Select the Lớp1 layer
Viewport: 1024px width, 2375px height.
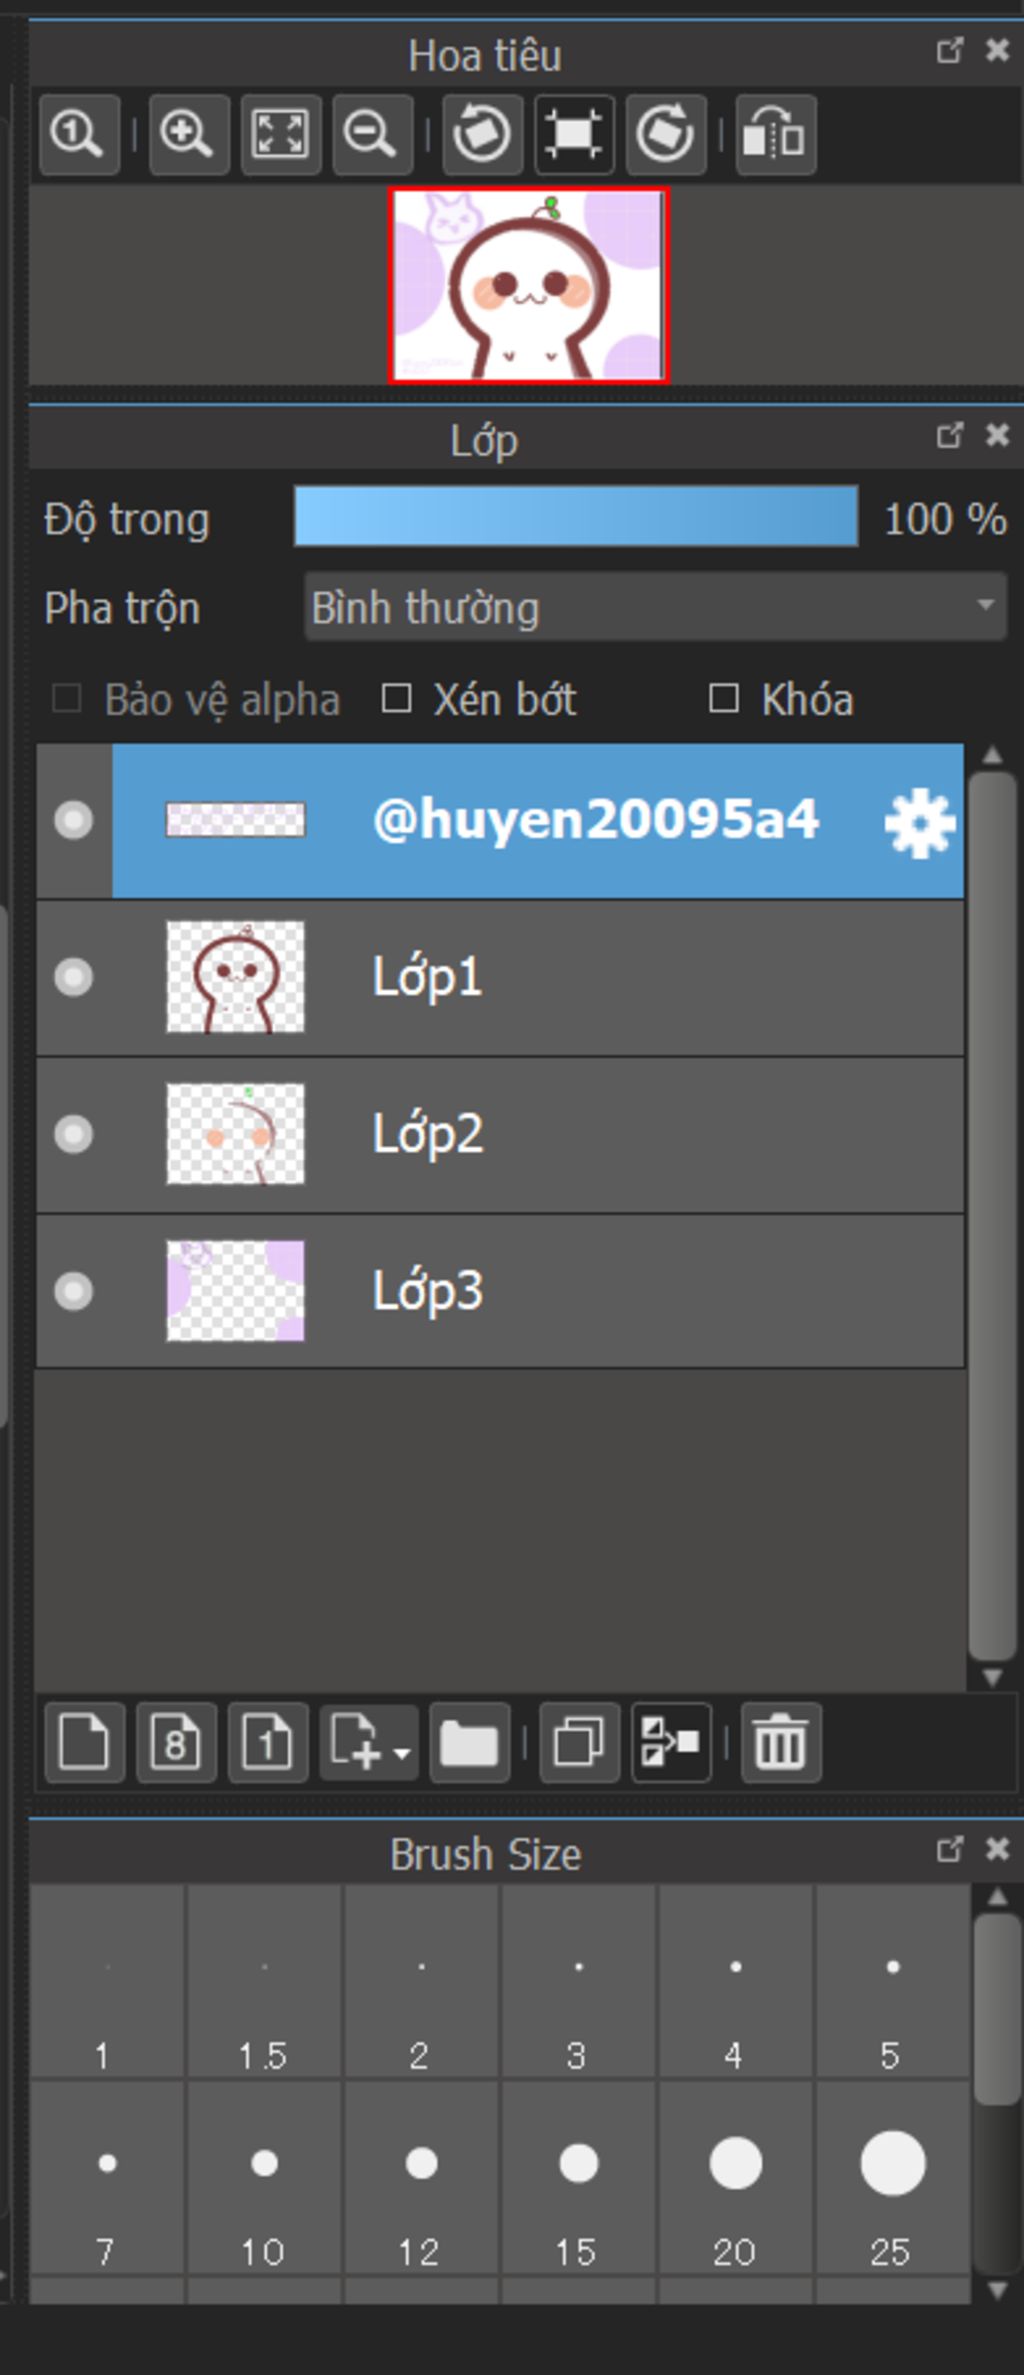coord(500,977)
